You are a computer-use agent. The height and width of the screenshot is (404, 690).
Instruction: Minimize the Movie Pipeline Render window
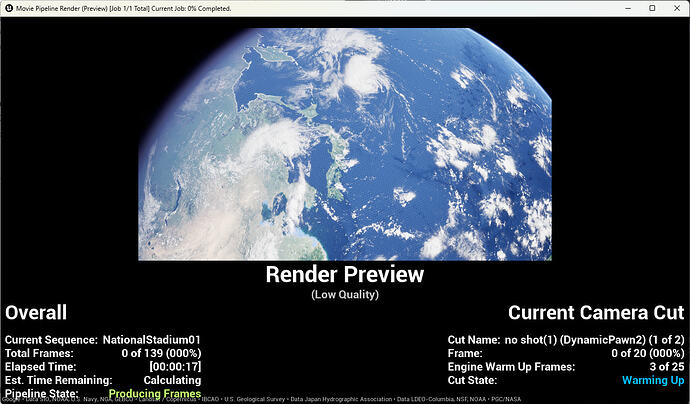(628, 8)
